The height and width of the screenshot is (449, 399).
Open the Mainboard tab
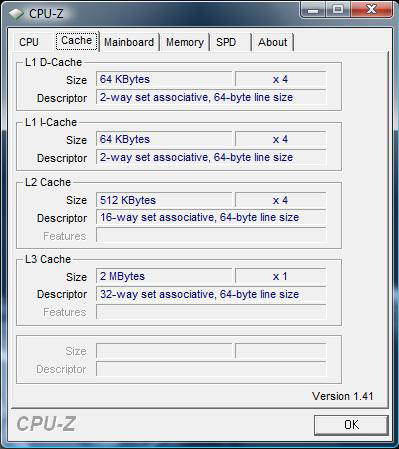pyautogui.click(x=129, y=42)
